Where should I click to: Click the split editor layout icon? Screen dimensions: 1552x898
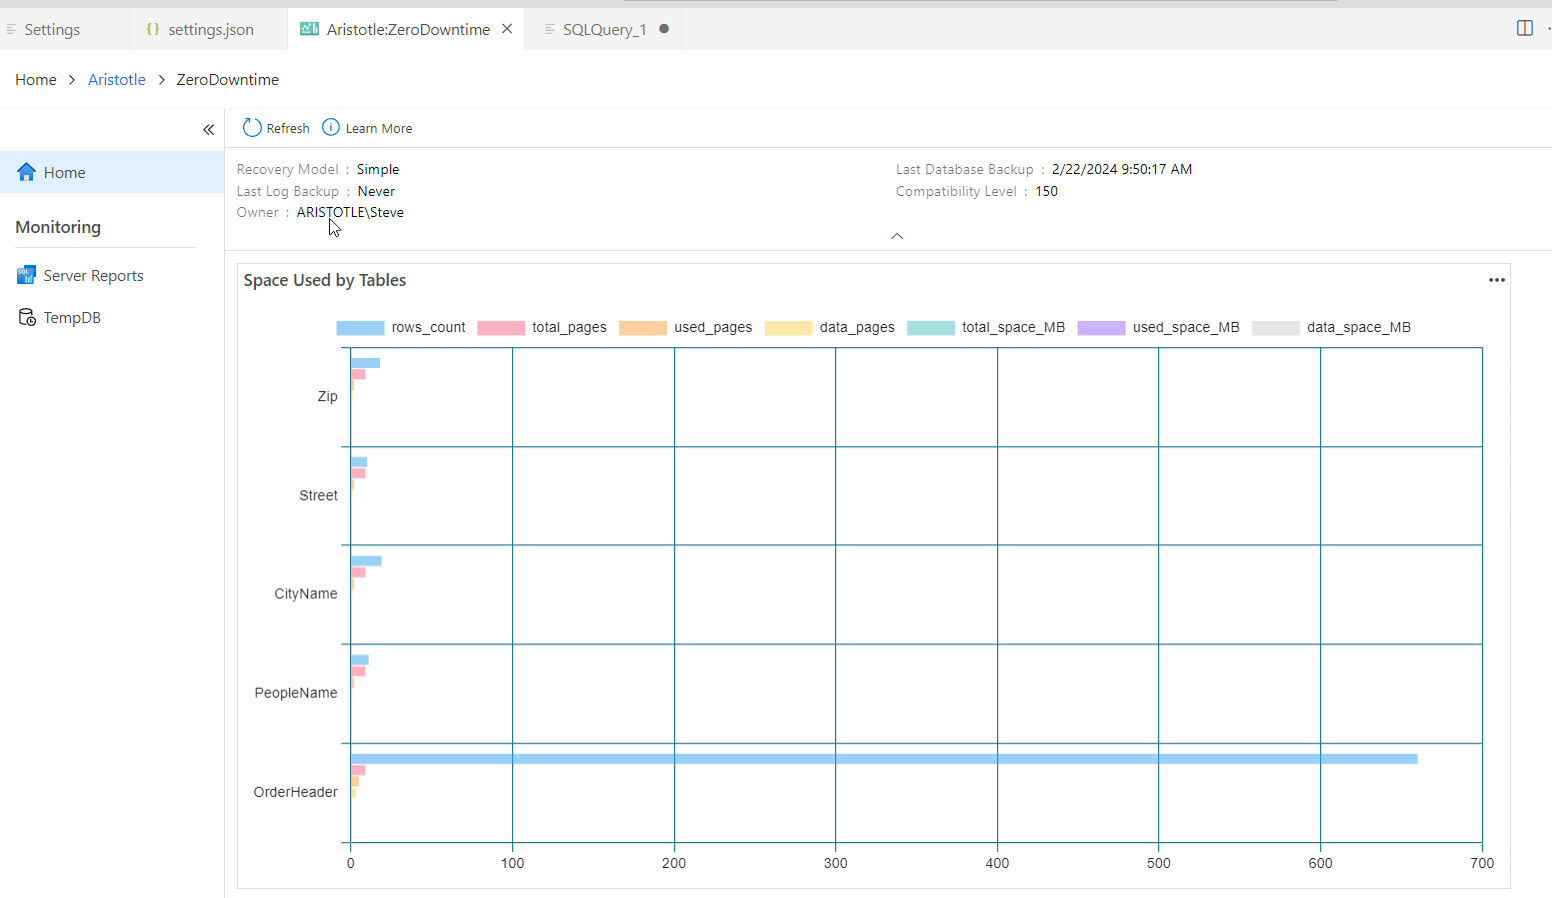pos(1524,28)
